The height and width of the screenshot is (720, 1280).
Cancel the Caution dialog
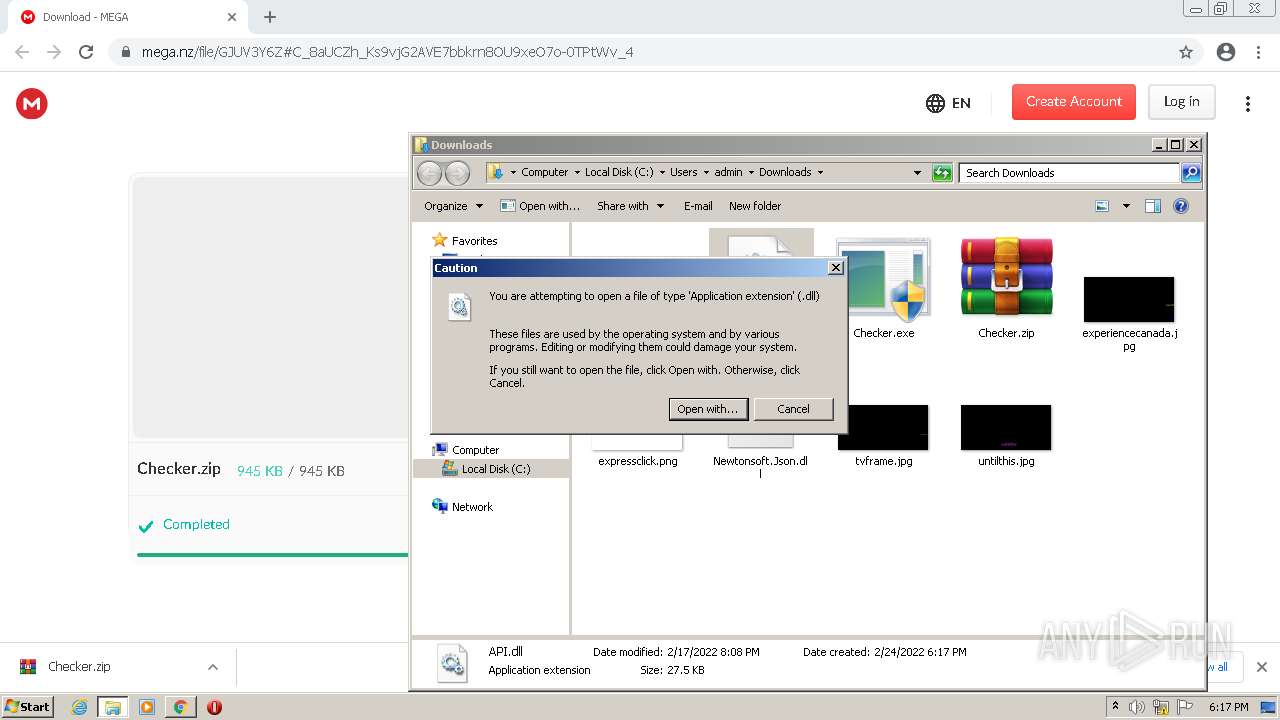tap(793, 409)
